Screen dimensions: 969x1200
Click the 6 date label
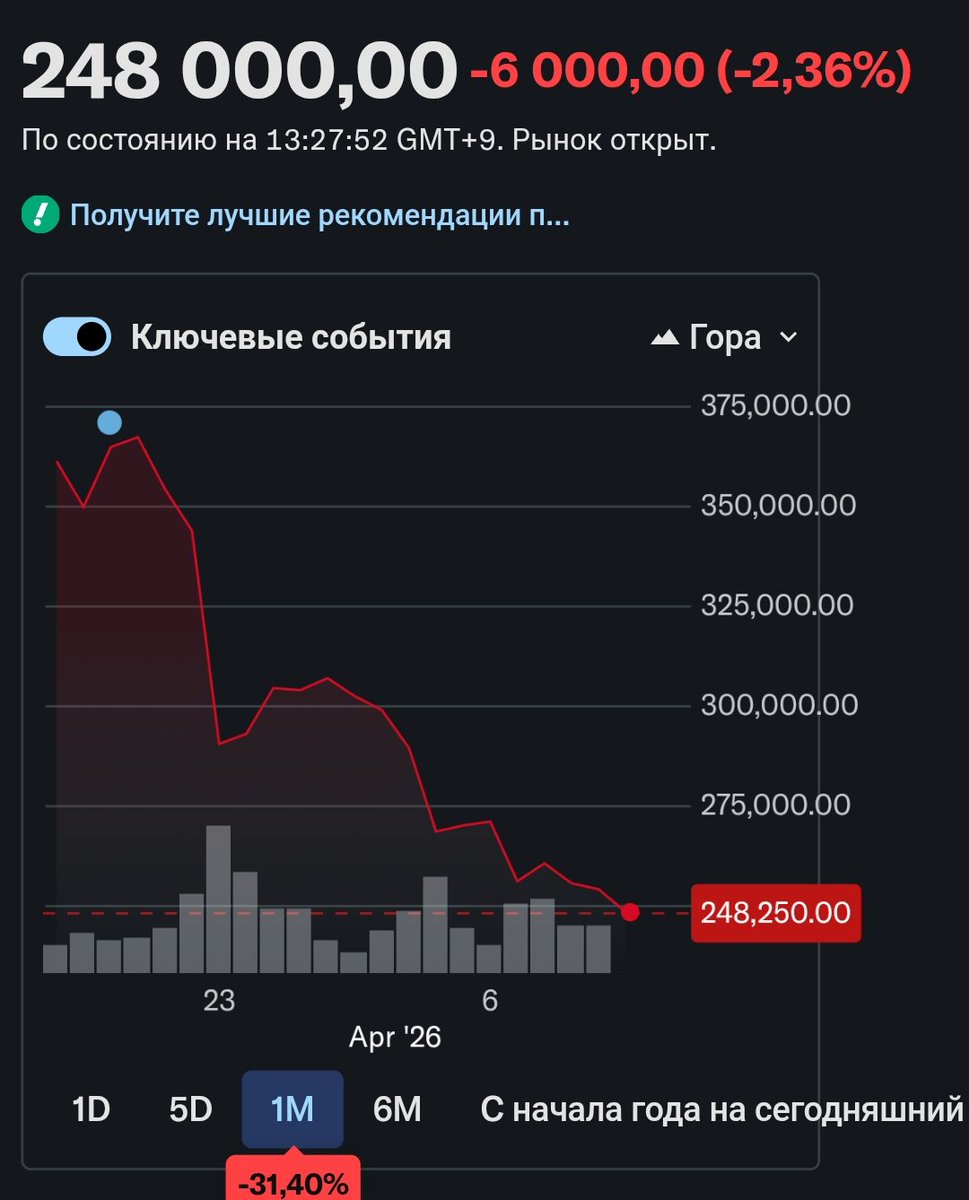pos(490,1001)
